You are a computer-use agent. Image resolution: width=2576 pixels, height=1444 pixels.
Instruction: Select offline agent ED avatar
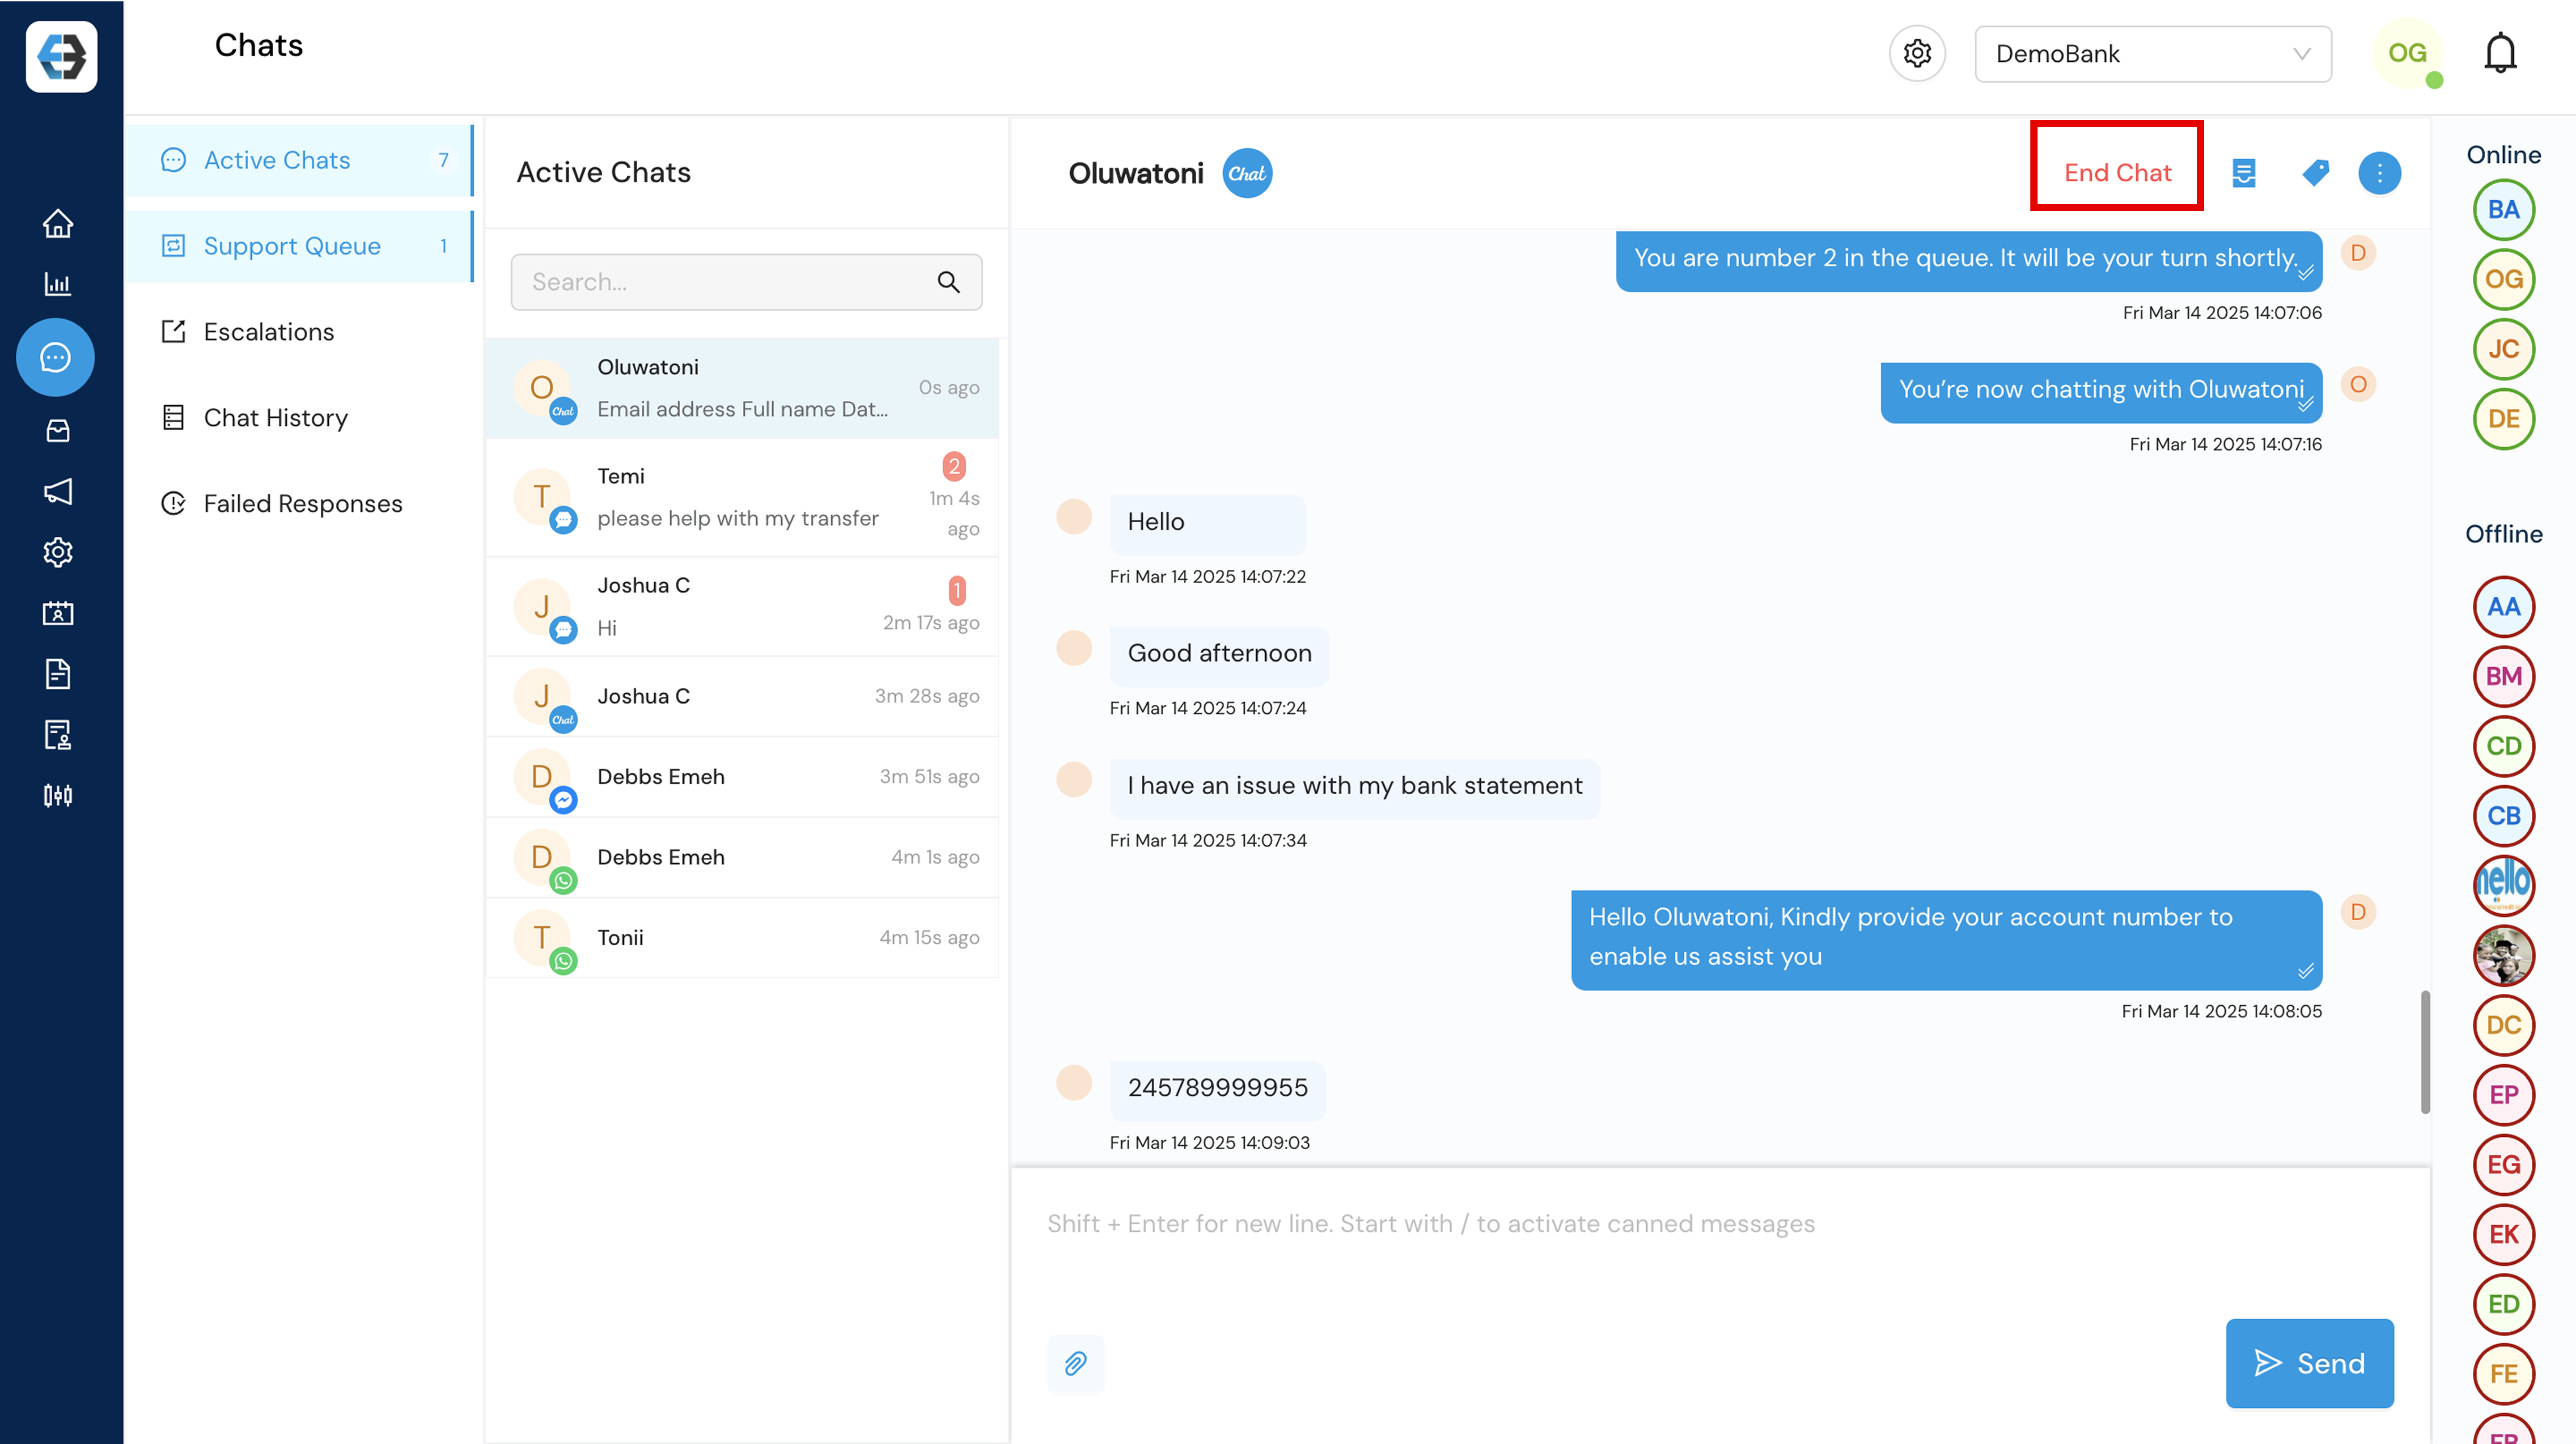tap(2503, 1304)
